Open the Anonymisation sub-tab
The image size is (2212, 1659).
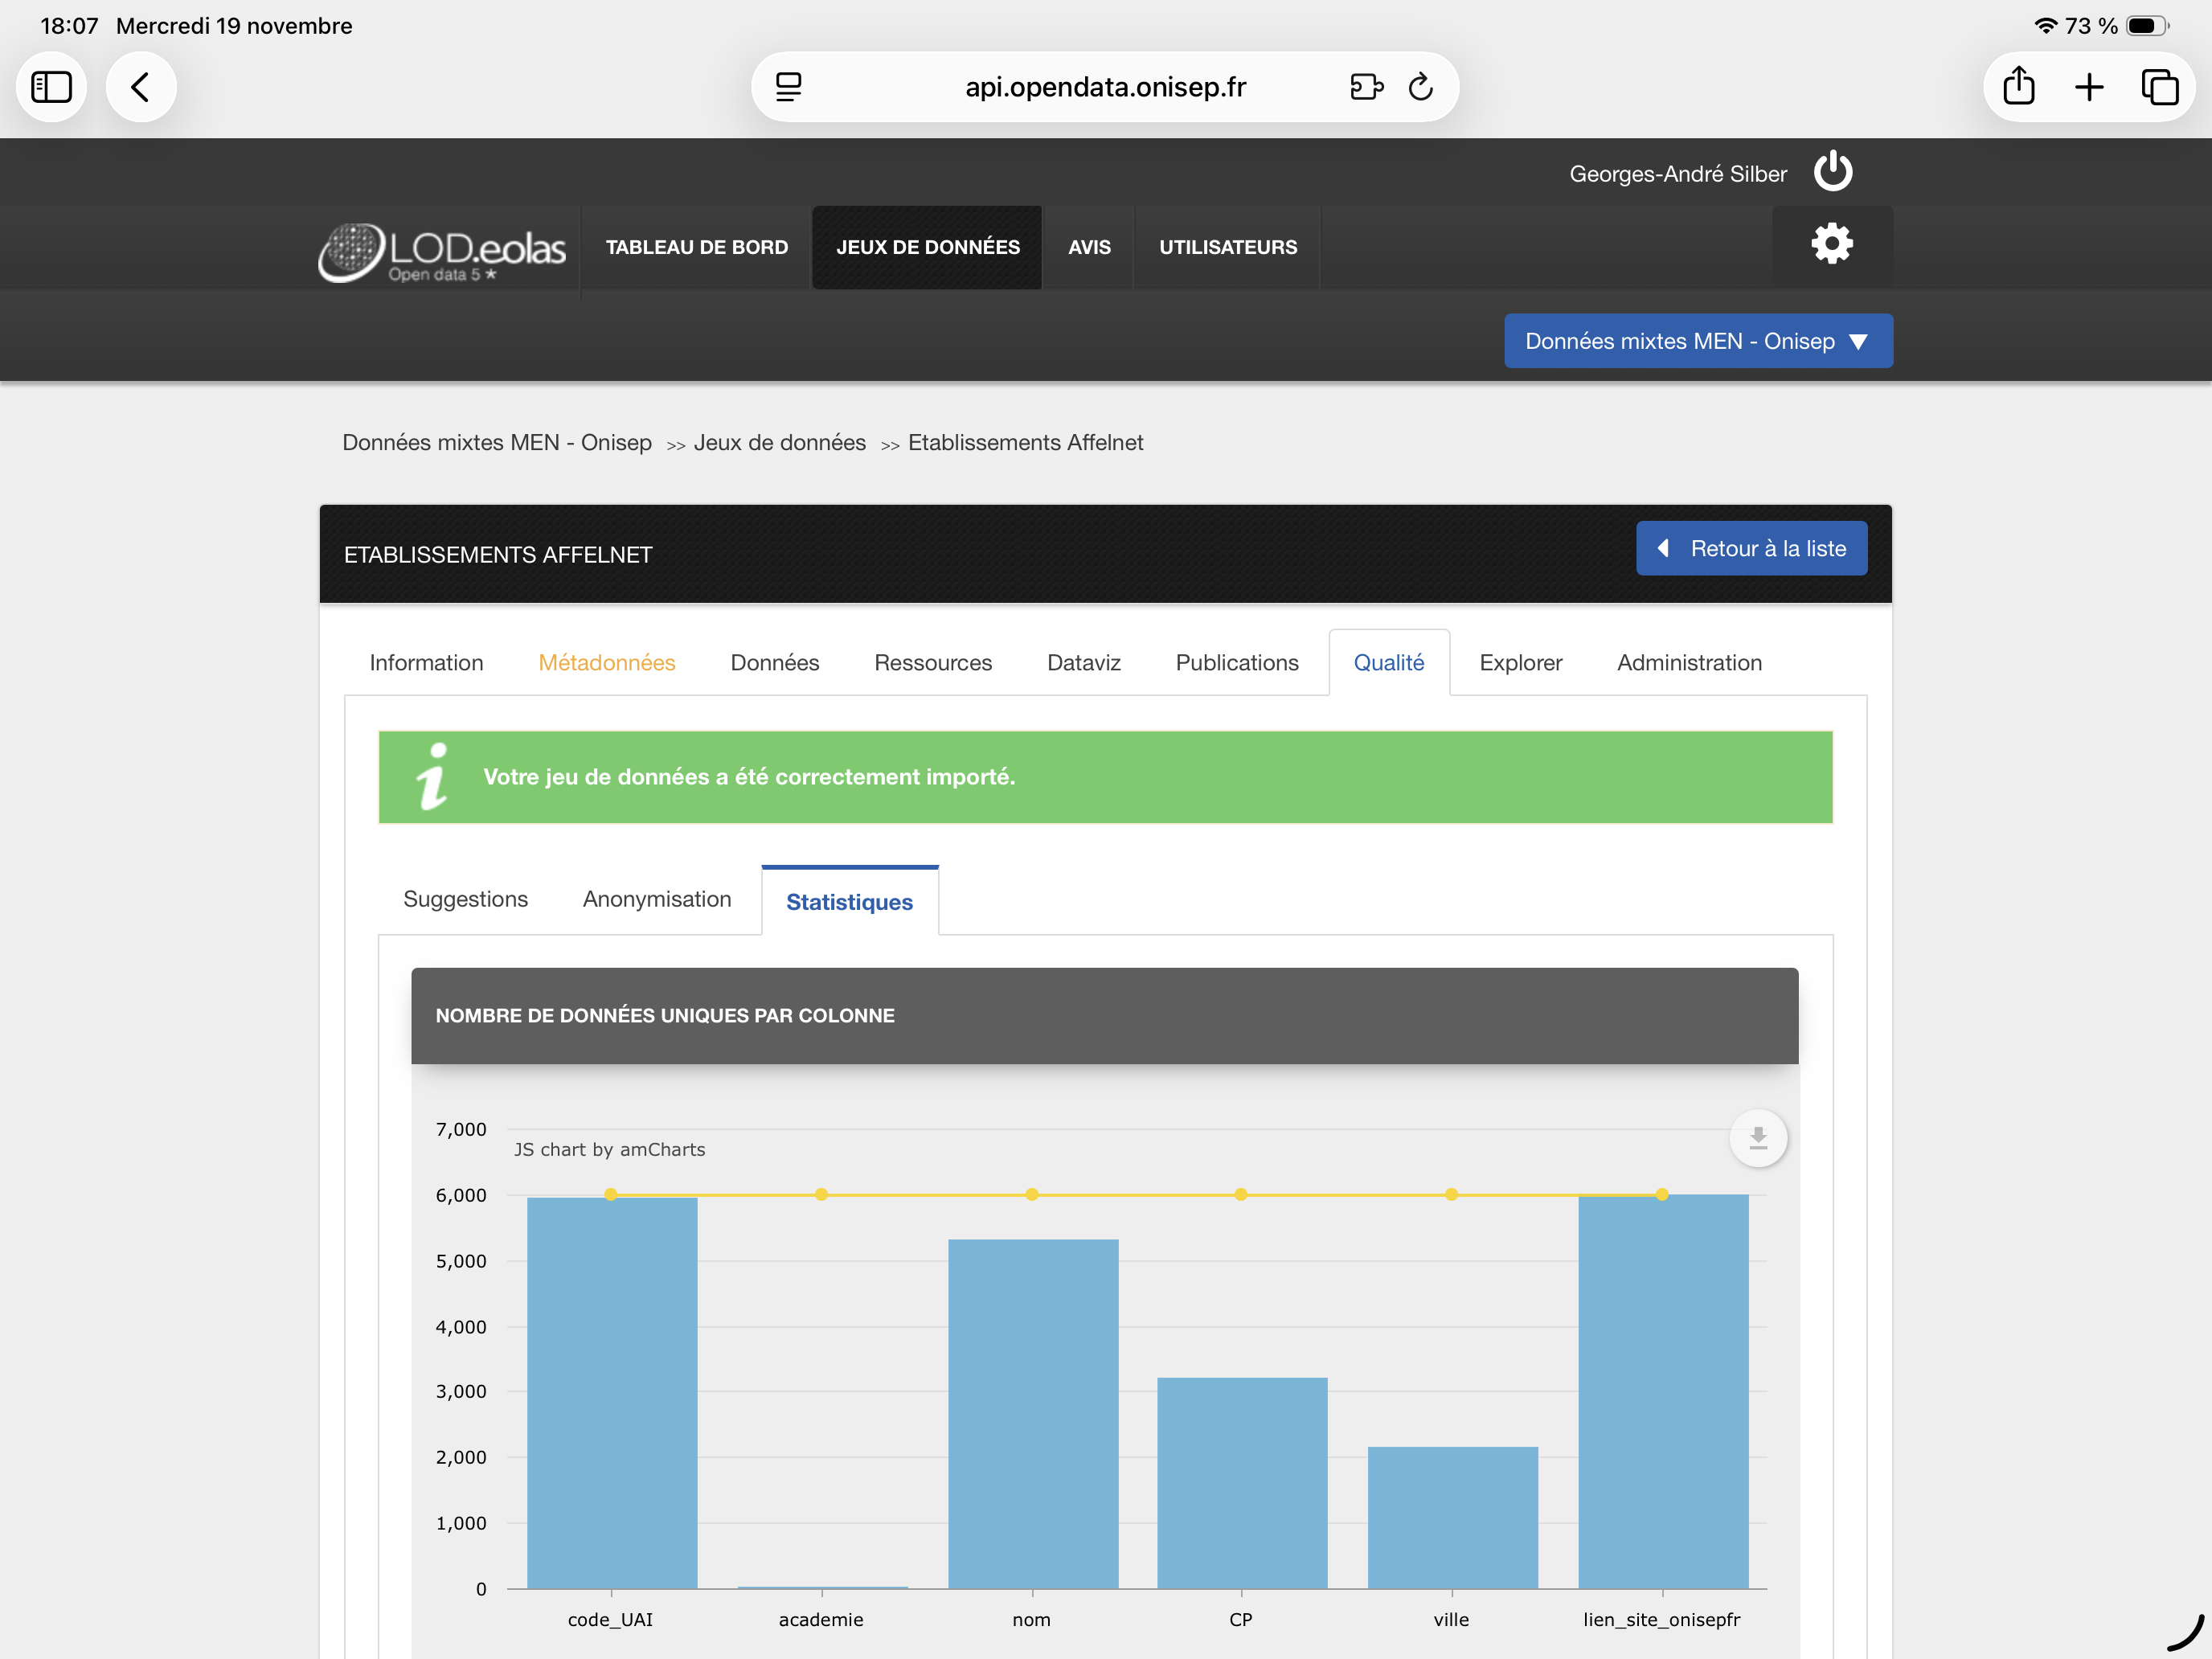click(656, 899)
